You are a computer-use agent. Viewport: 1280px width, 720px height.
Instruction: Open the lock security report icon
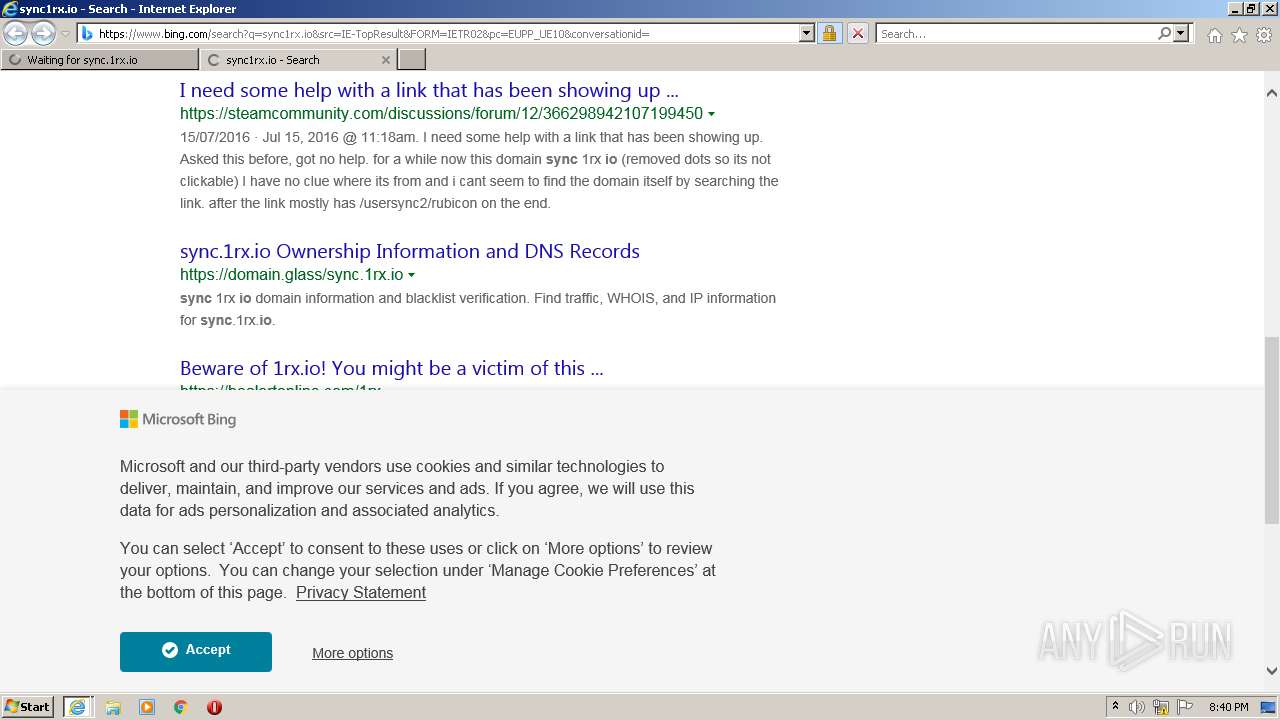point(829,33)
